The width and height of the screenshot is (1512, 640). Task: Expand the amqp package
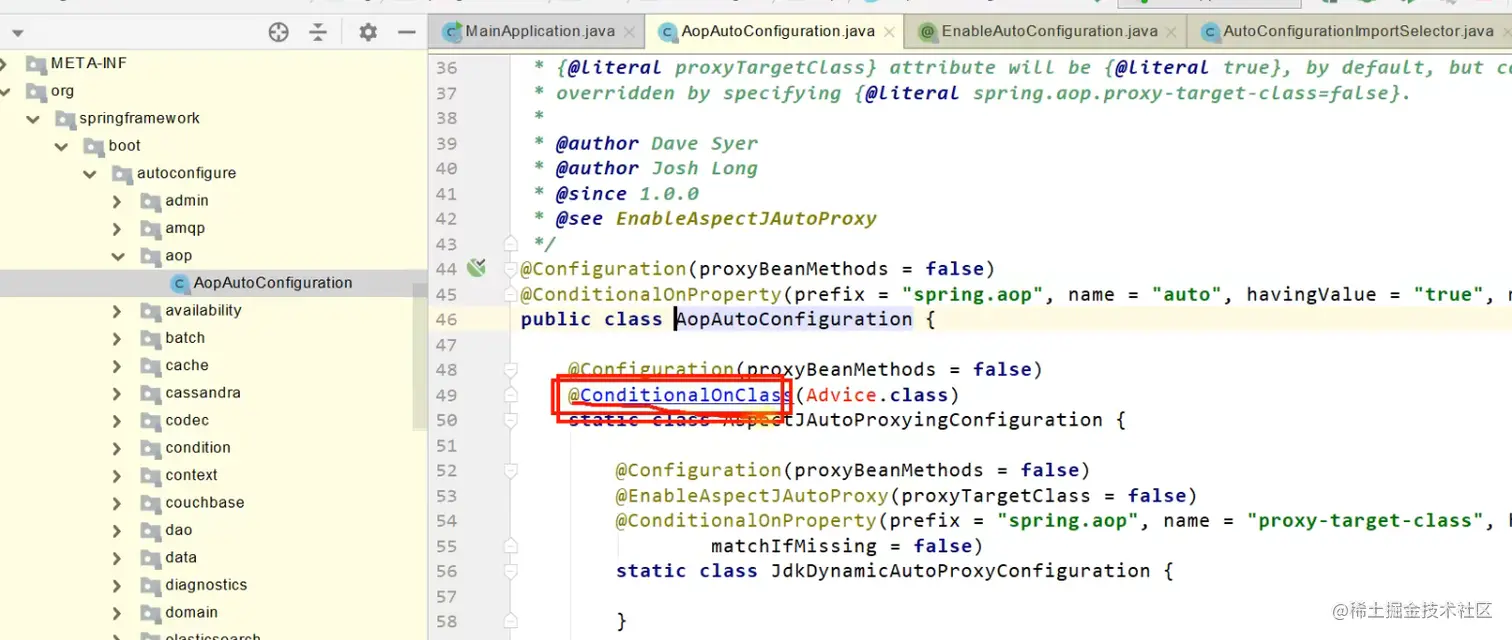coord(117,229)
